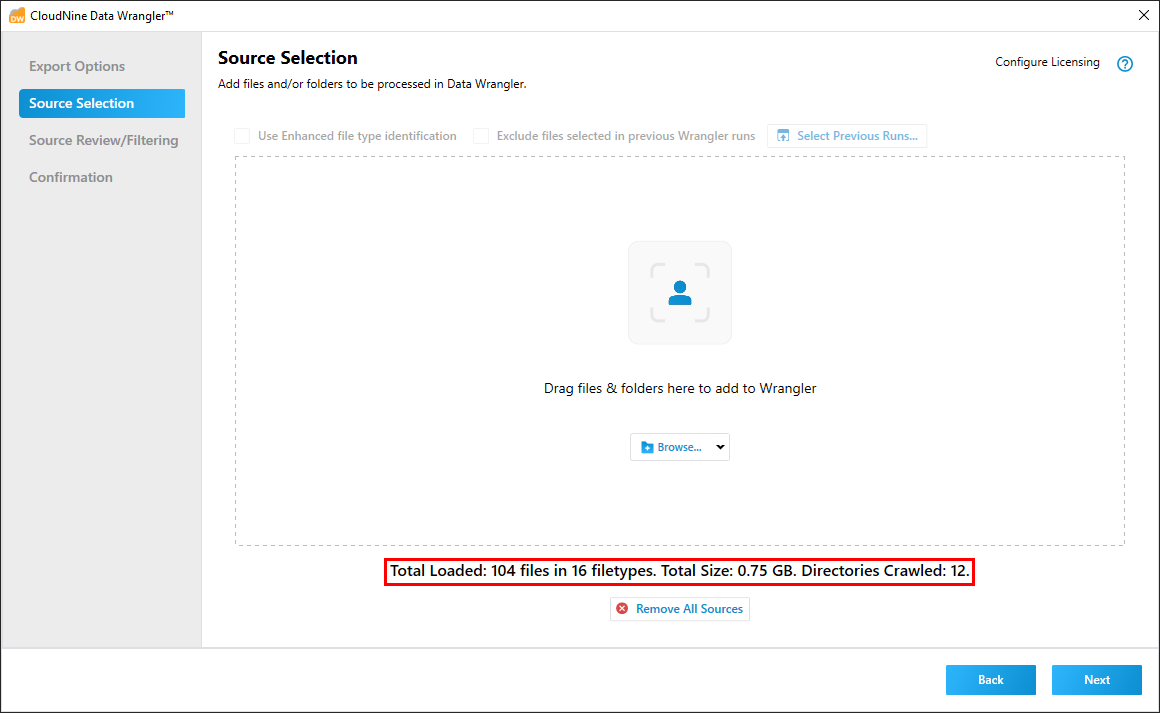Select the Source Selection step
The width and height of the screenshot is (1160, 713).
click(102, 104)
